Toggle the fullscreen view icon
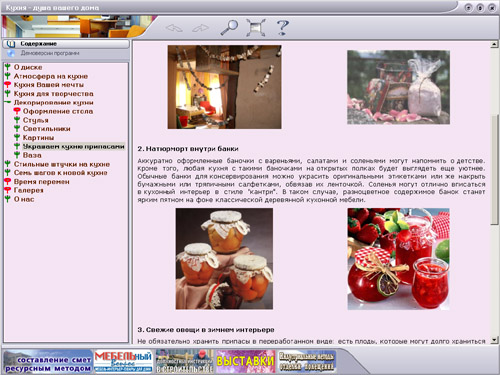 [256, 28]
